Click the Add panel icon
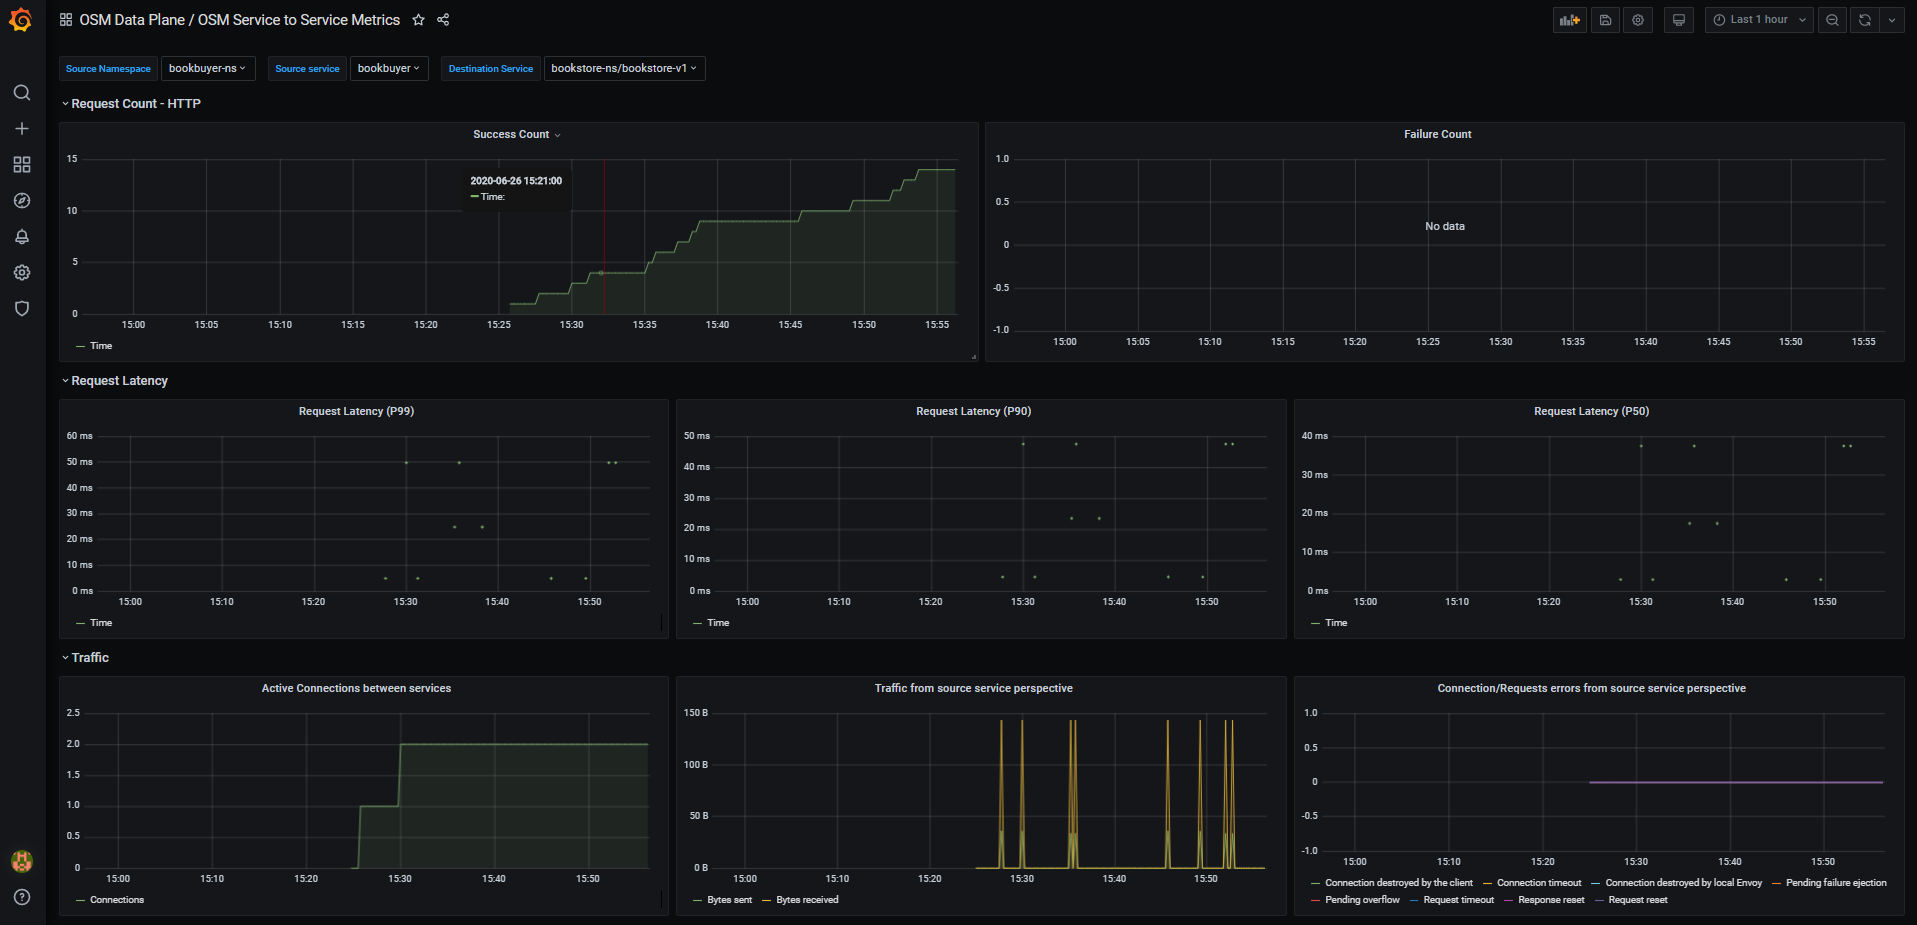Viewport: 1917px width, 925px height. [1570, 20]
